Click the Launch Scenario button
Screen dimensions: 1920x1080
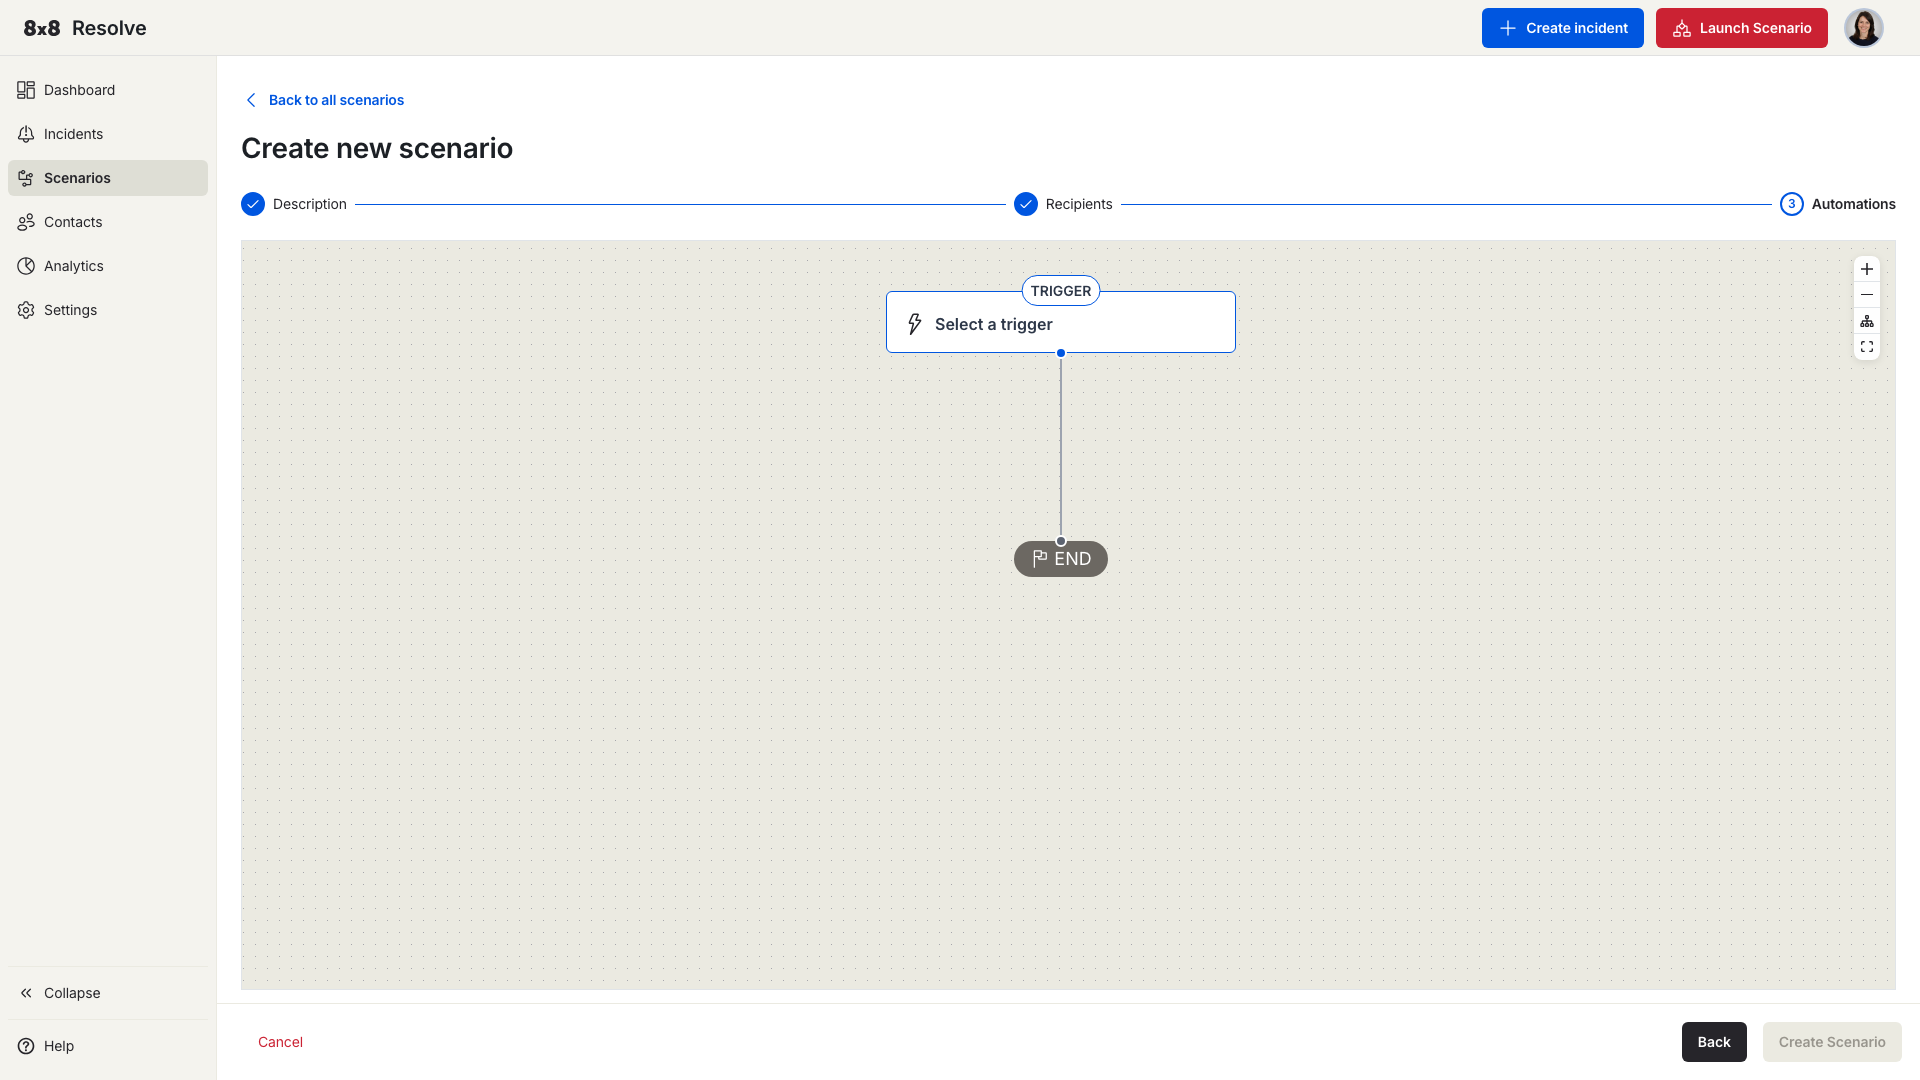(1741, 28)
